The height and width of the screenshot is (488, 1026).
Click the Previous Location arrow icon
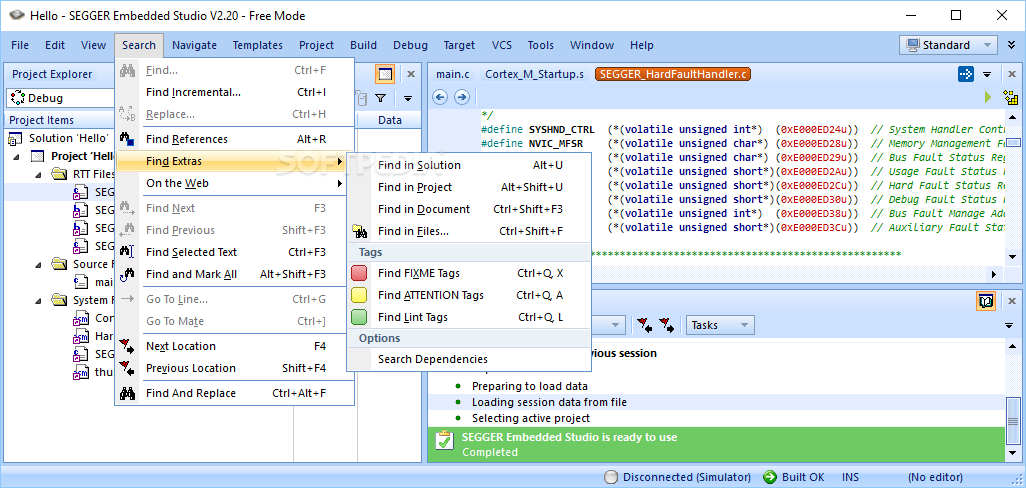(x=127, y=368)
